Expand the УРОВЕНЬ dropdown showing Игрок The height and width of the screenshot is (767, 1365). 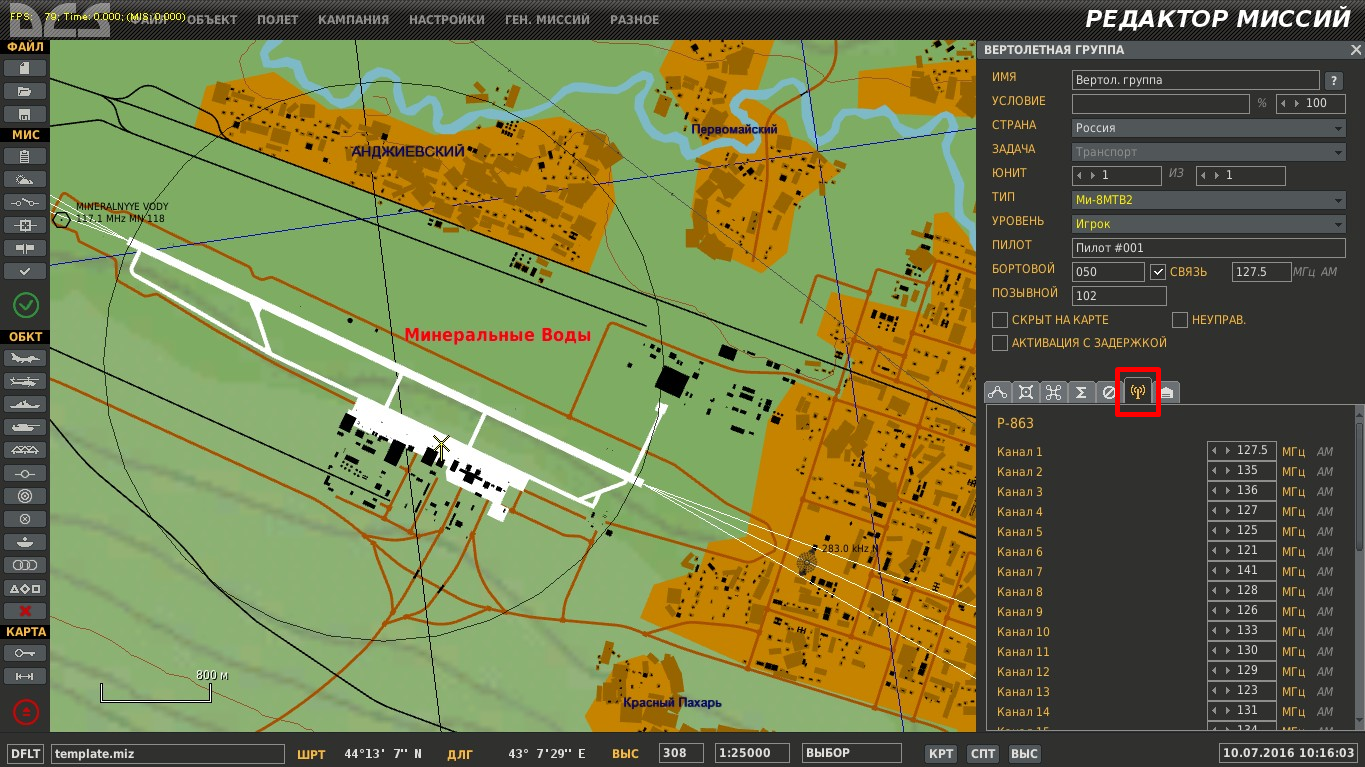click(1209, 224)
